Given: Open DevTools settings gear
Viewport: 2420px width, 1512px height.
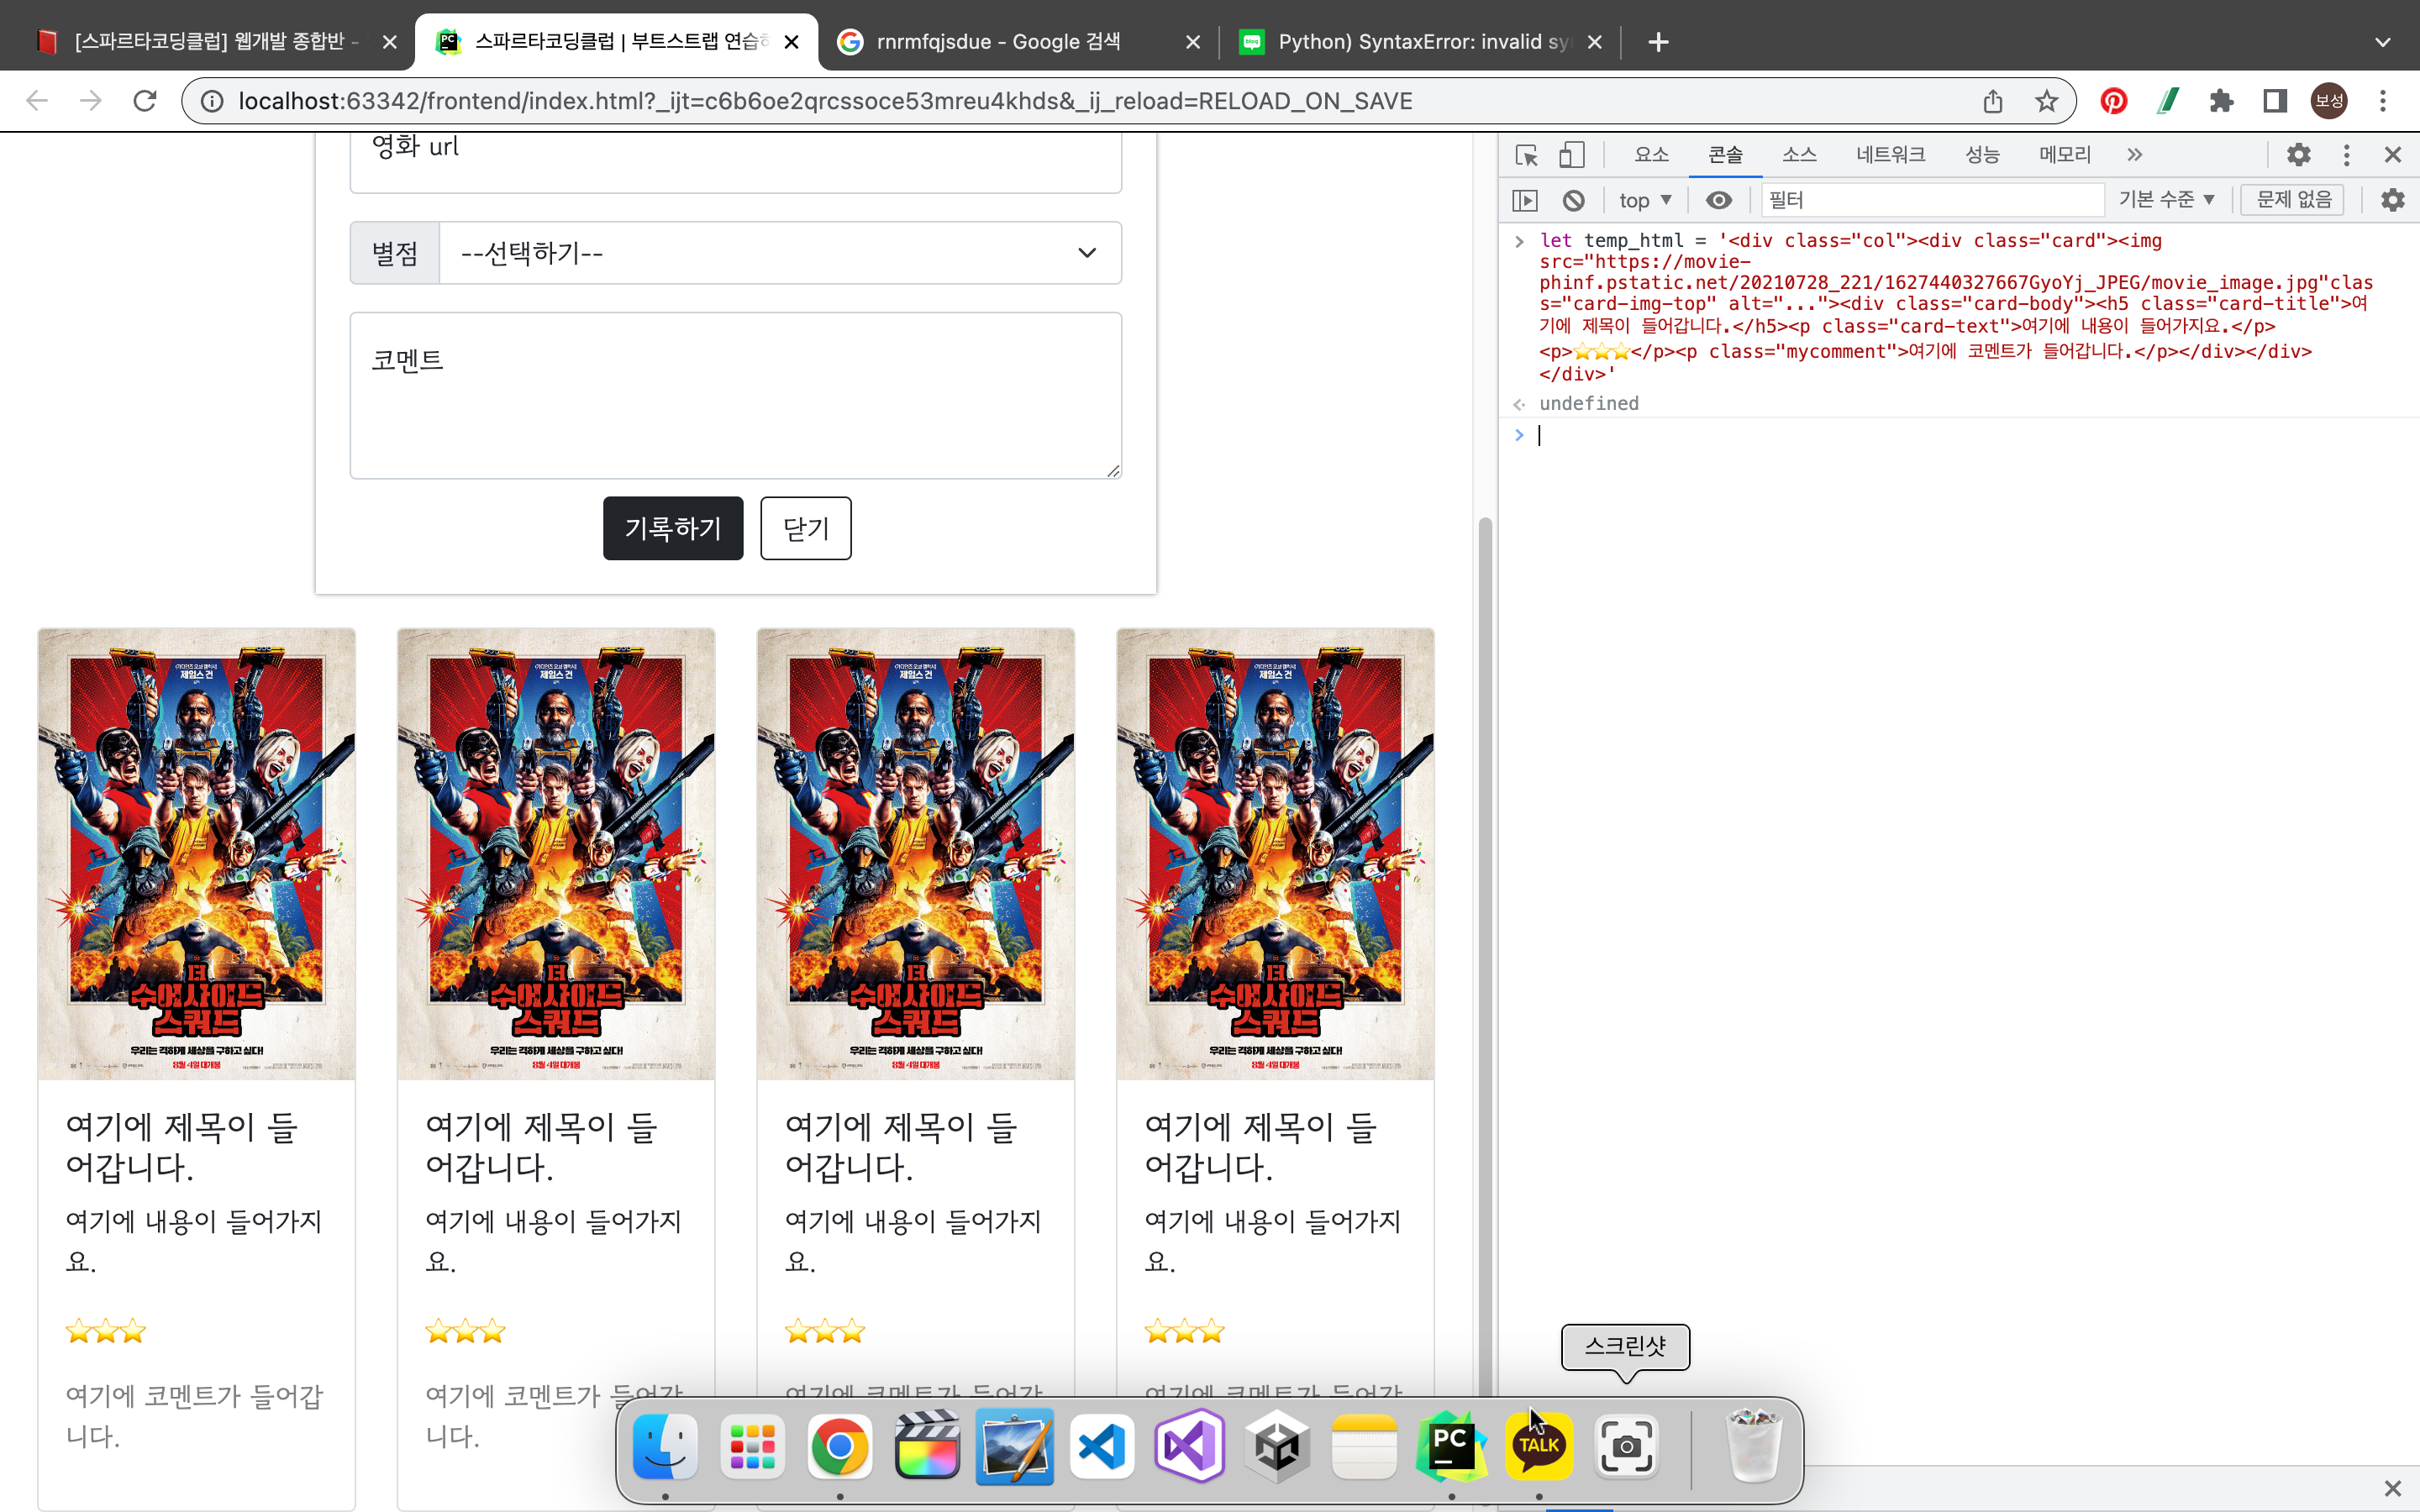Looking at the screenshot, I should coord(2299,155).
